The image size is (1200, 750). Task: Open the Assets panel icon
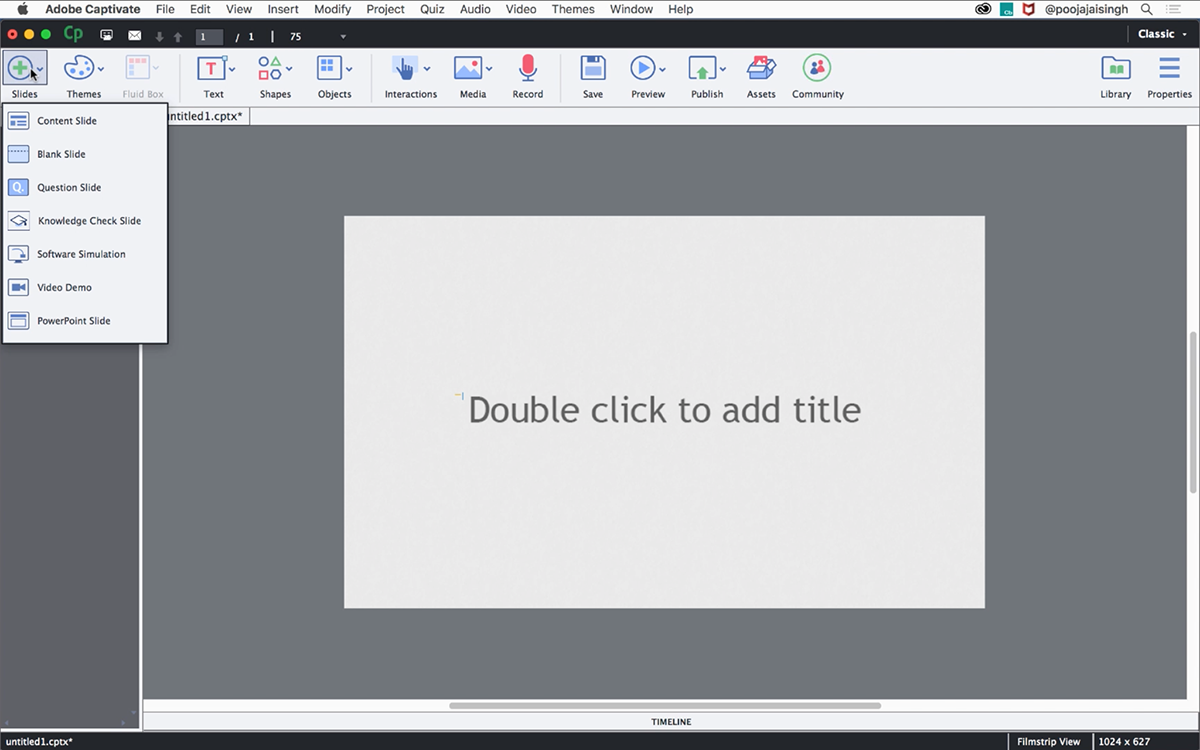tap(760, 68)
